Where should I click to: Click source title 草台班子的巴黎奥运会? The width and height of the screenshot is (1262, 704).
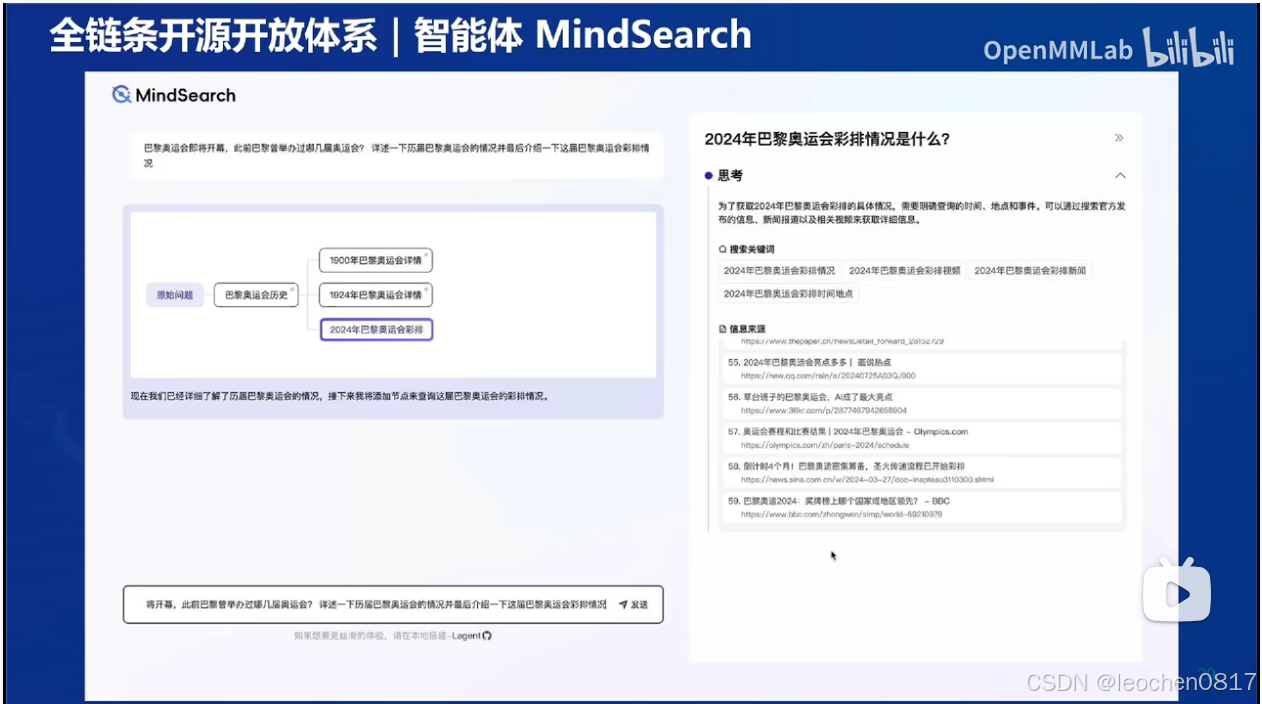coord(818,397)
